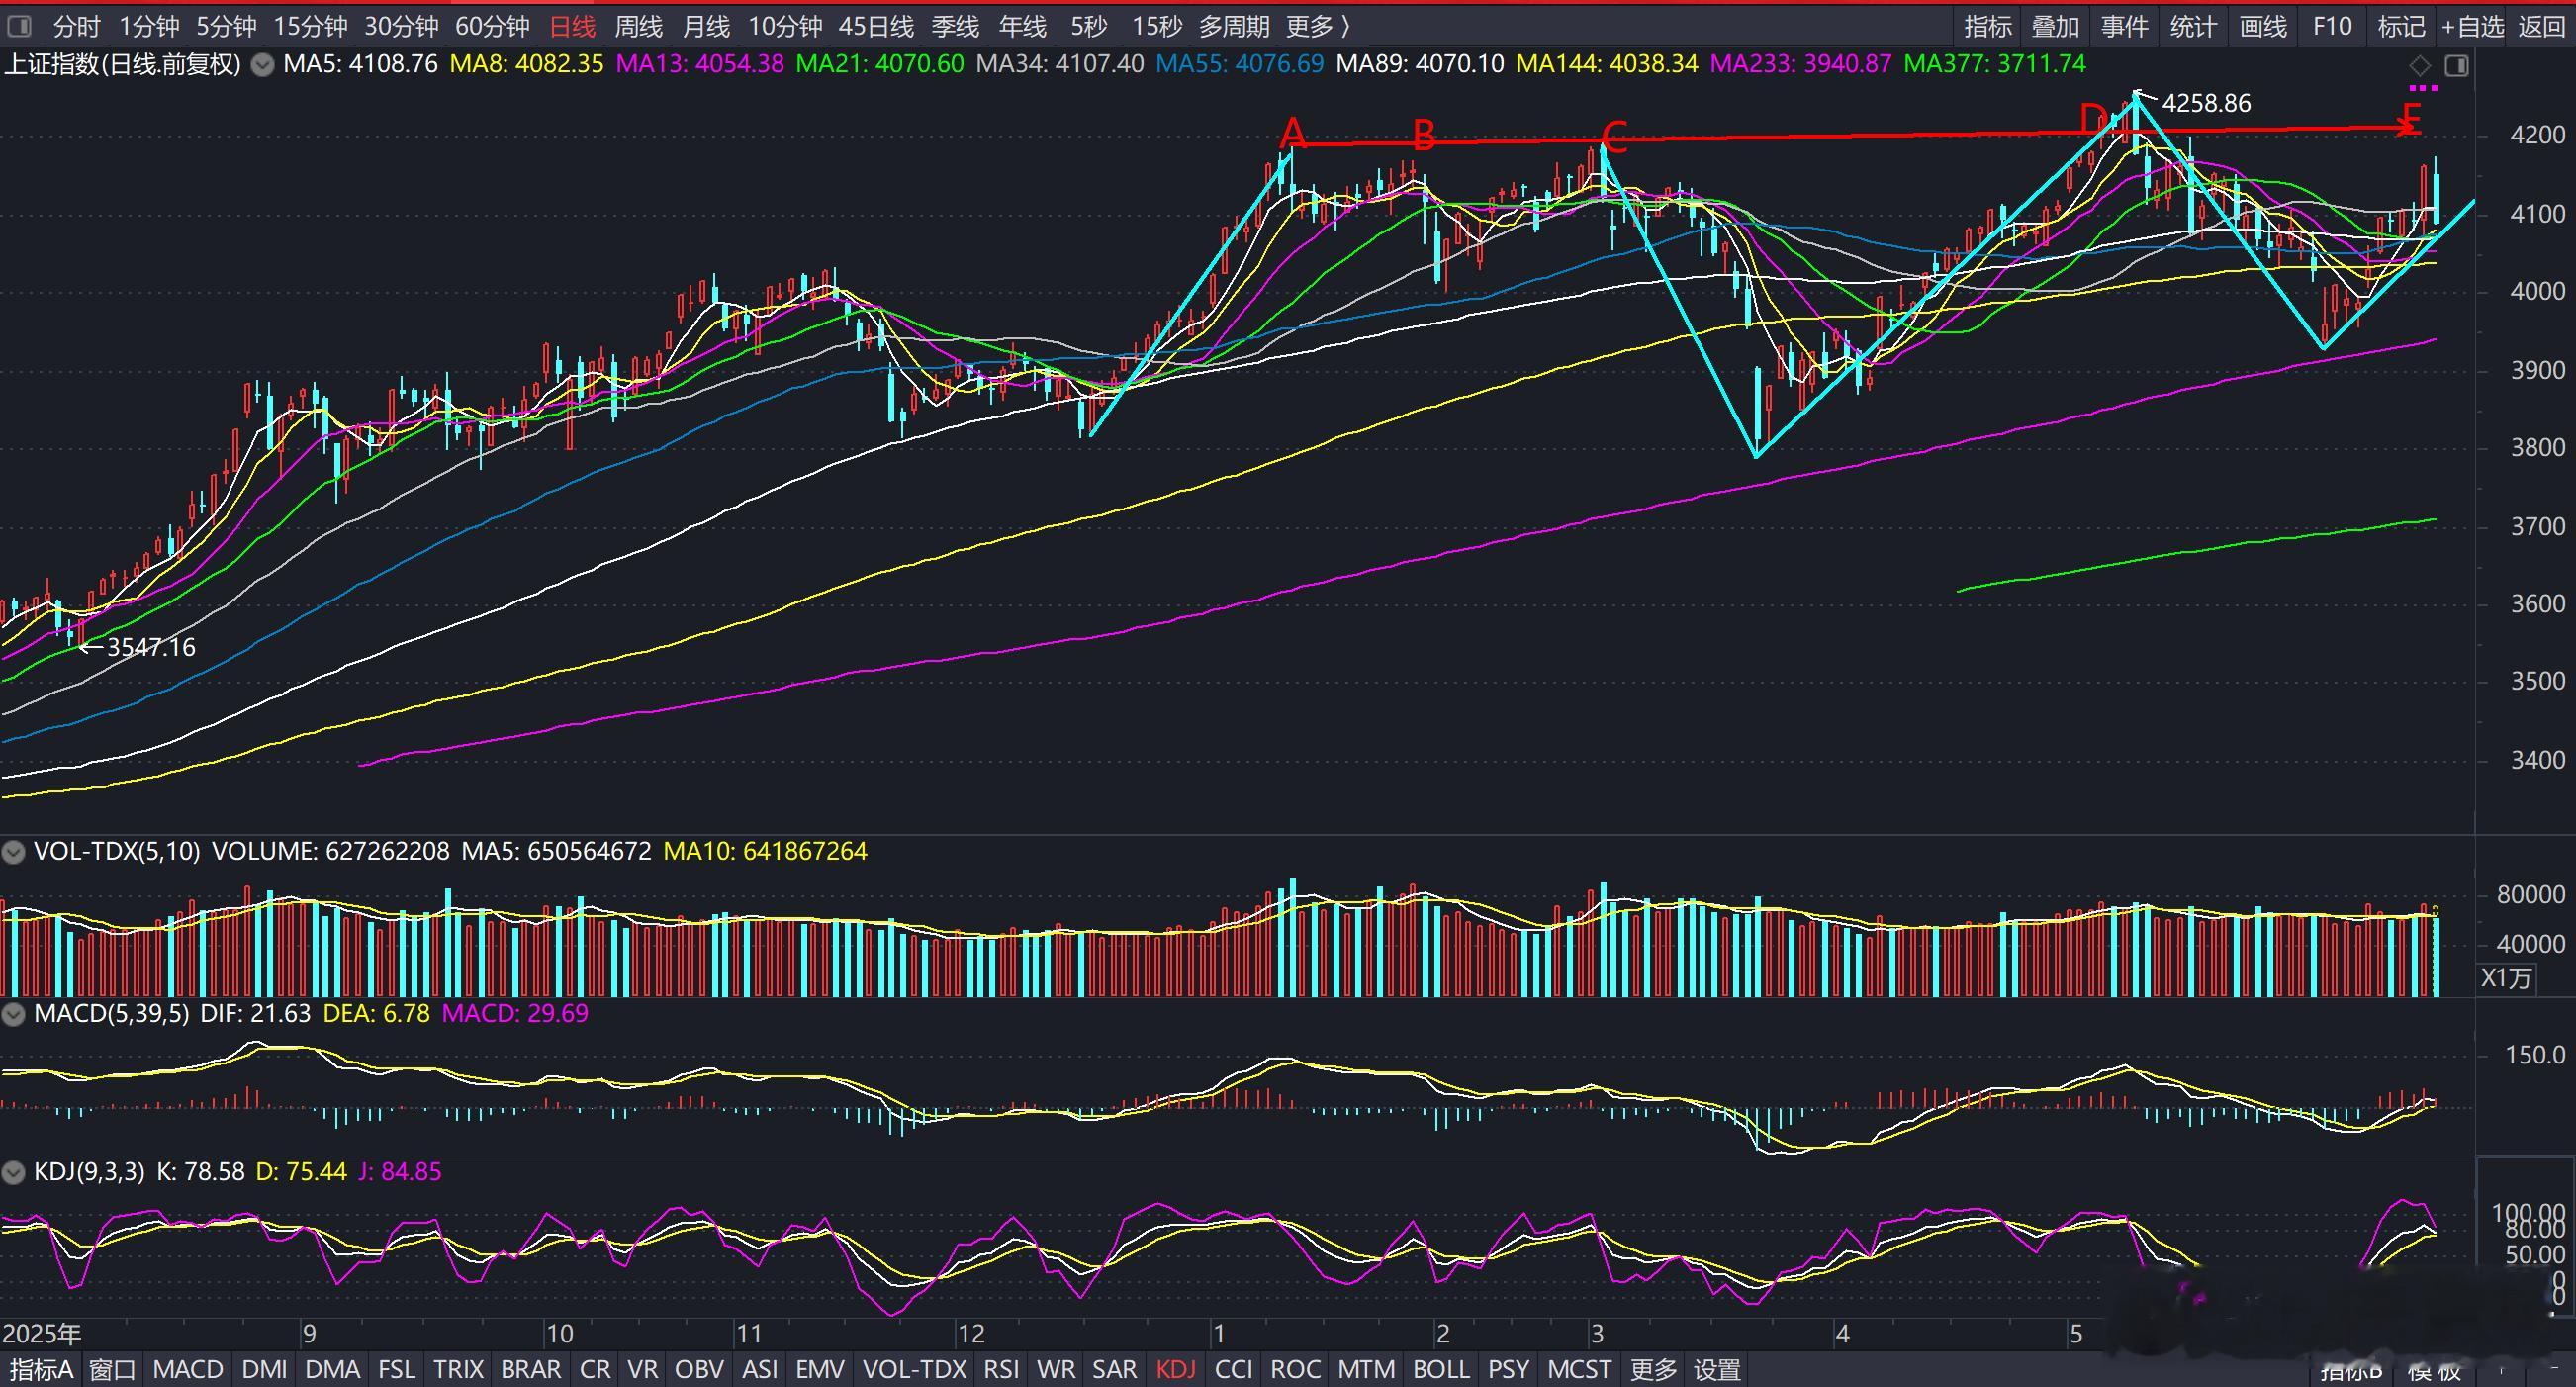Switch bottom indicator to DMA
The width and height of the screenshot is (2576, 1387).
pos(332,1369)
